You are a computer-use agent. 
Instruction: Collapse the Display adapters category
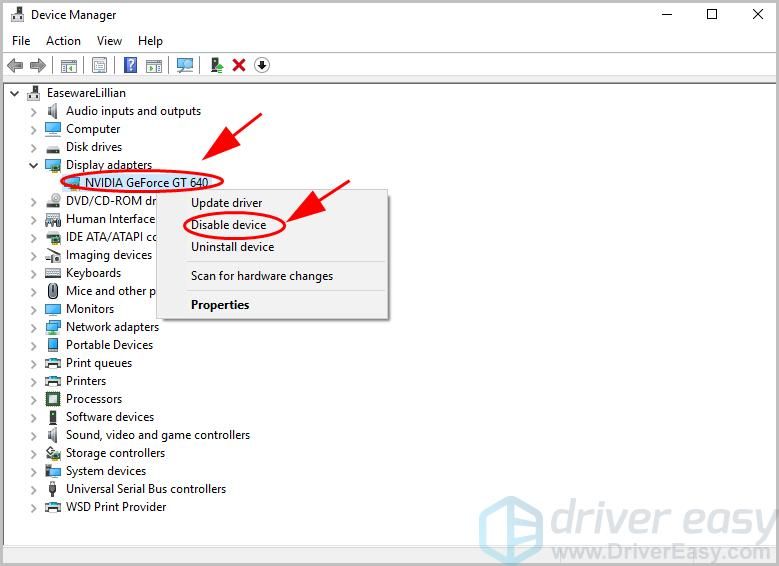[33, 165]
